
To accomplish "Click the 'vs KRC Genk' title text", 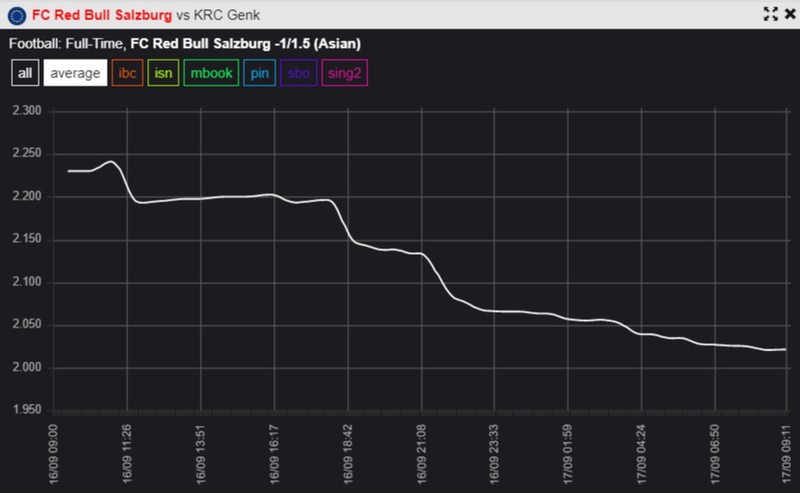I will click(x=218, y=15).
